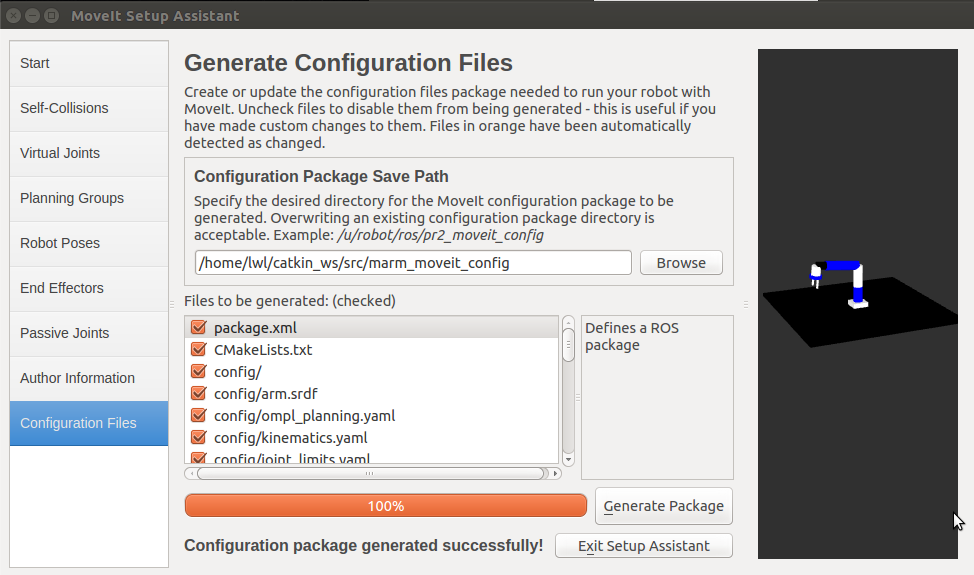
Task: Open the Self-Collisions page
Action: pos(89,108)
